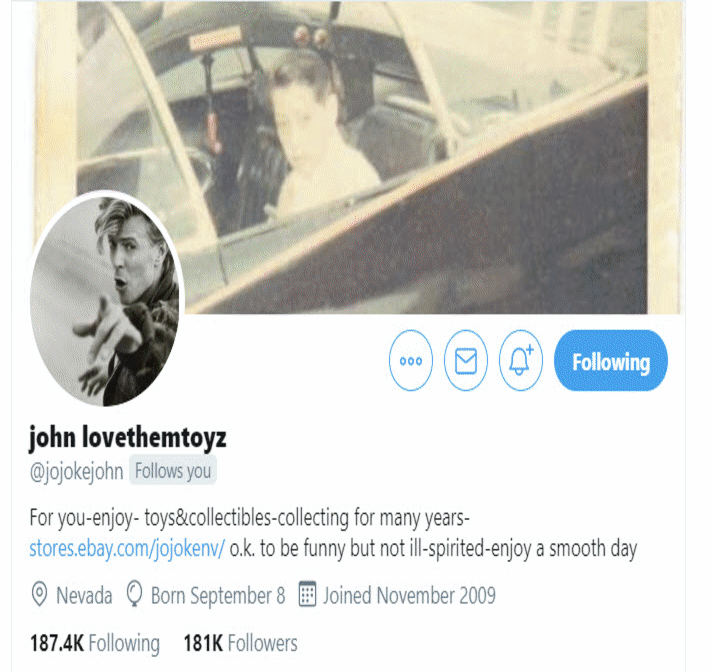Click the balloon birthday icon
Image resolution: width=712 pixels, height=672 pixels.
pos(134,594)
